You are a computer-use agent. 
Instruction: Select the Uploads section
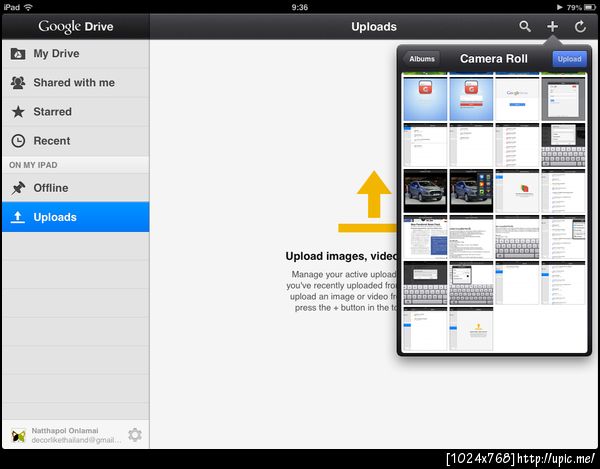[x=75, y=217]
